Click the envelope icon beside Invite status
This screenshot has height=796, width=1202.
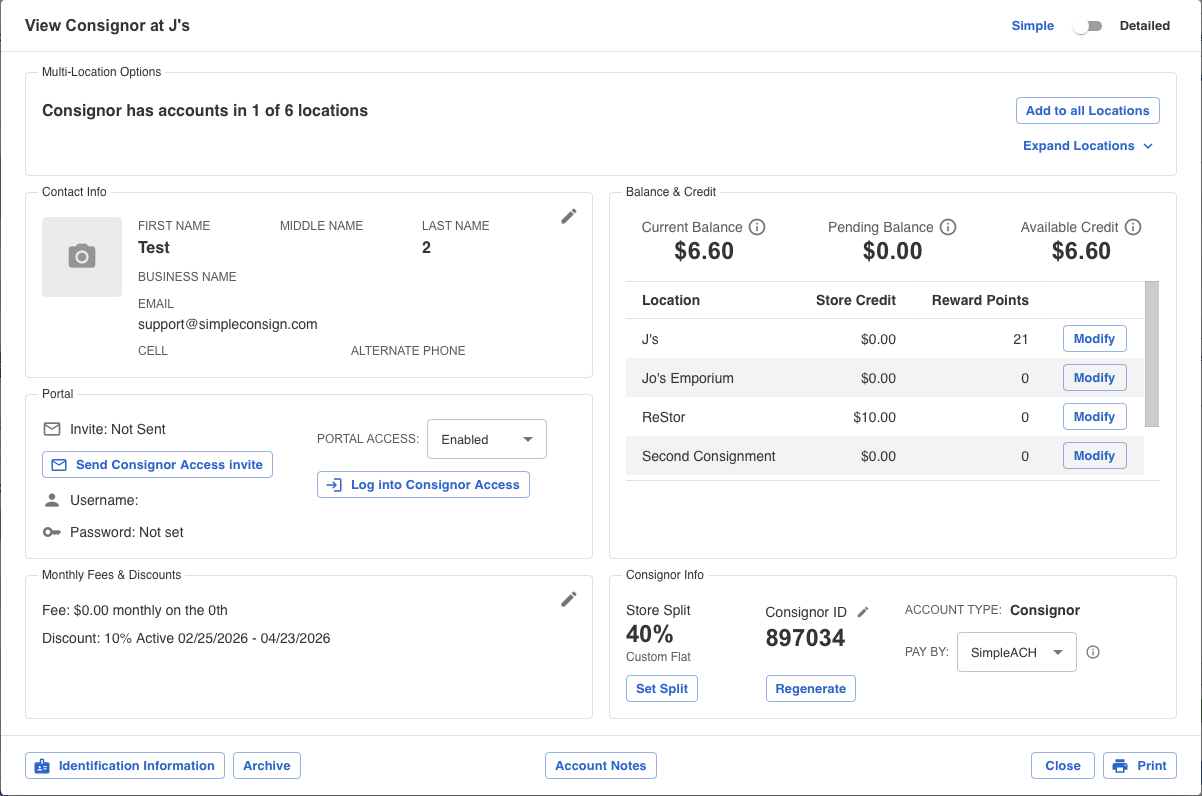click(52, 429)
